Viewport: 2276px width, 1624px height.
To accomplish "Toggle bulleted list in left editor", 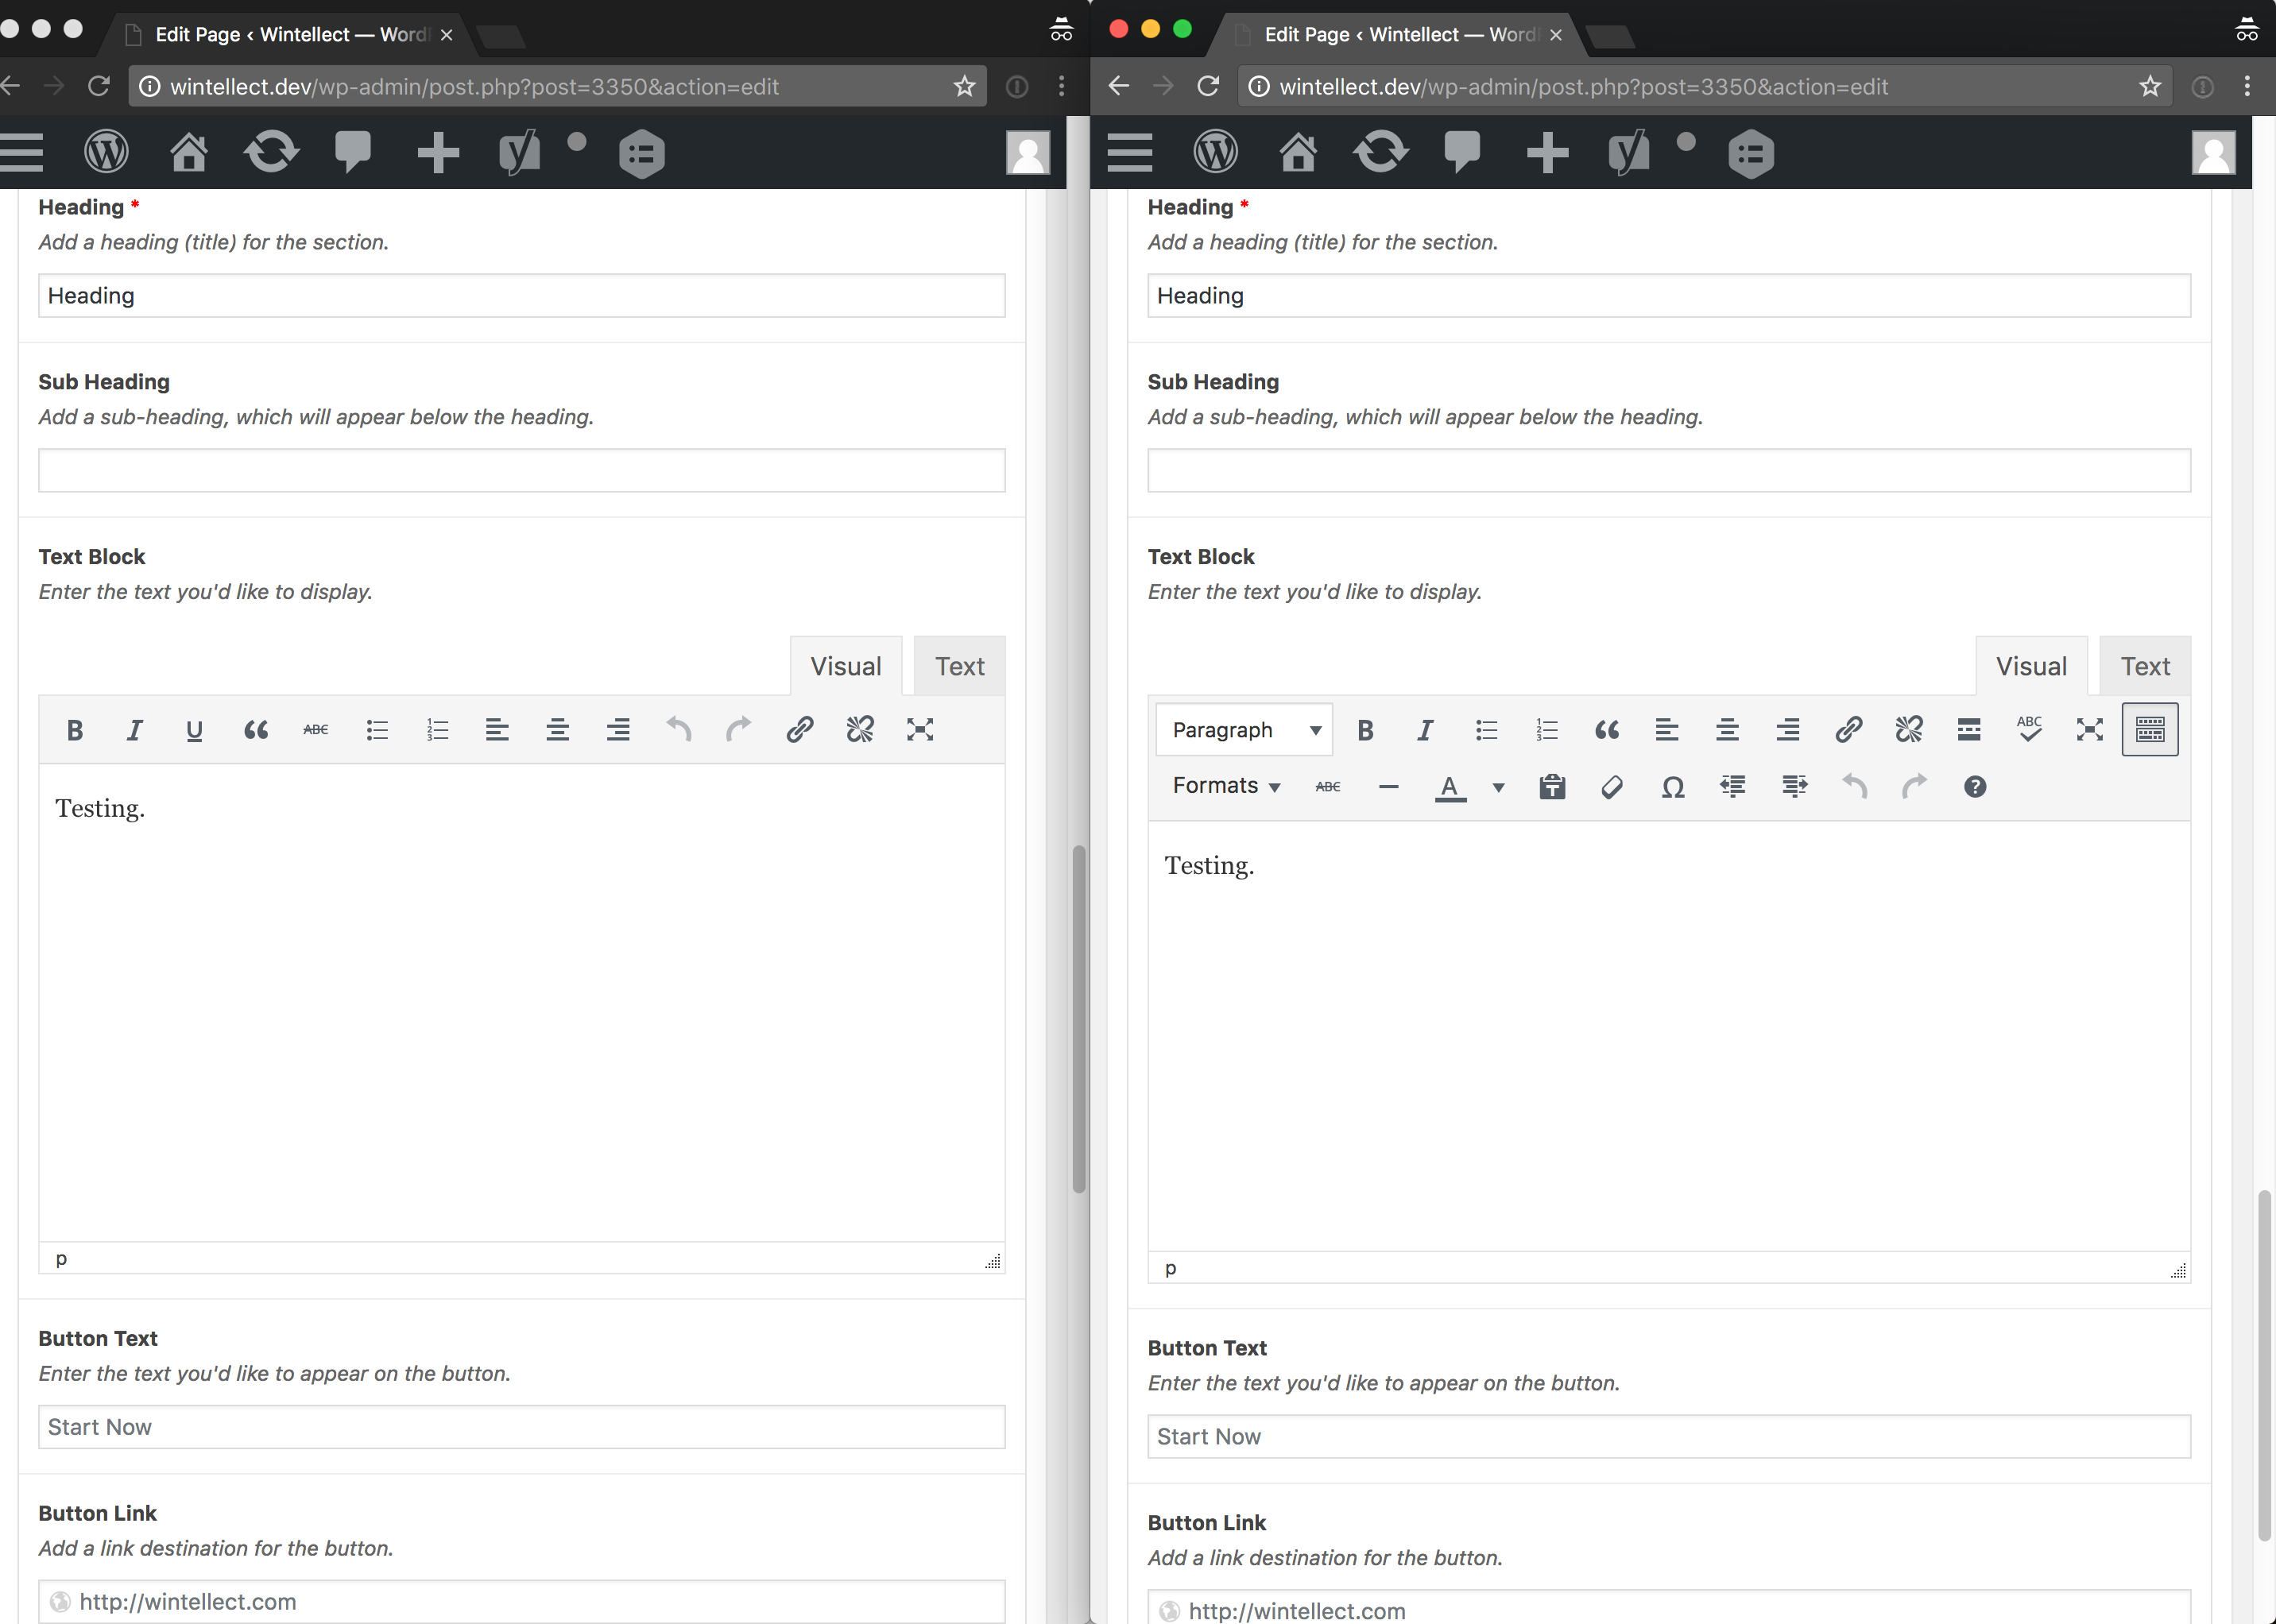I will click(x=376, y=728).
